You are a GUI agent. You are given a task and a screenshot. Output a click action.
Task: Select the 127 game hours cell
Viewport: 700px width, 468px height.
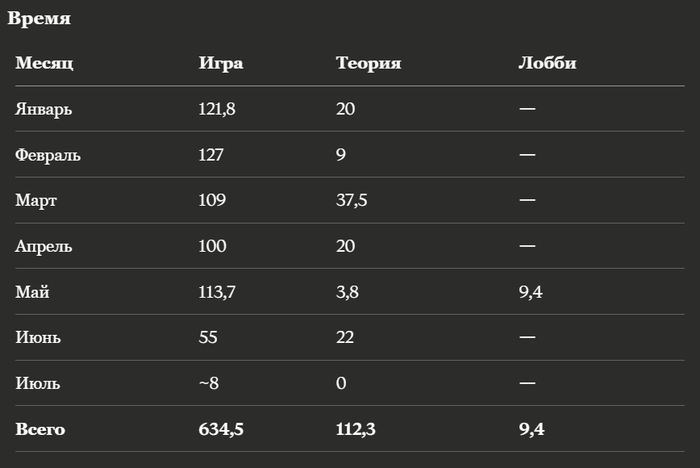(x=211, y=155)
